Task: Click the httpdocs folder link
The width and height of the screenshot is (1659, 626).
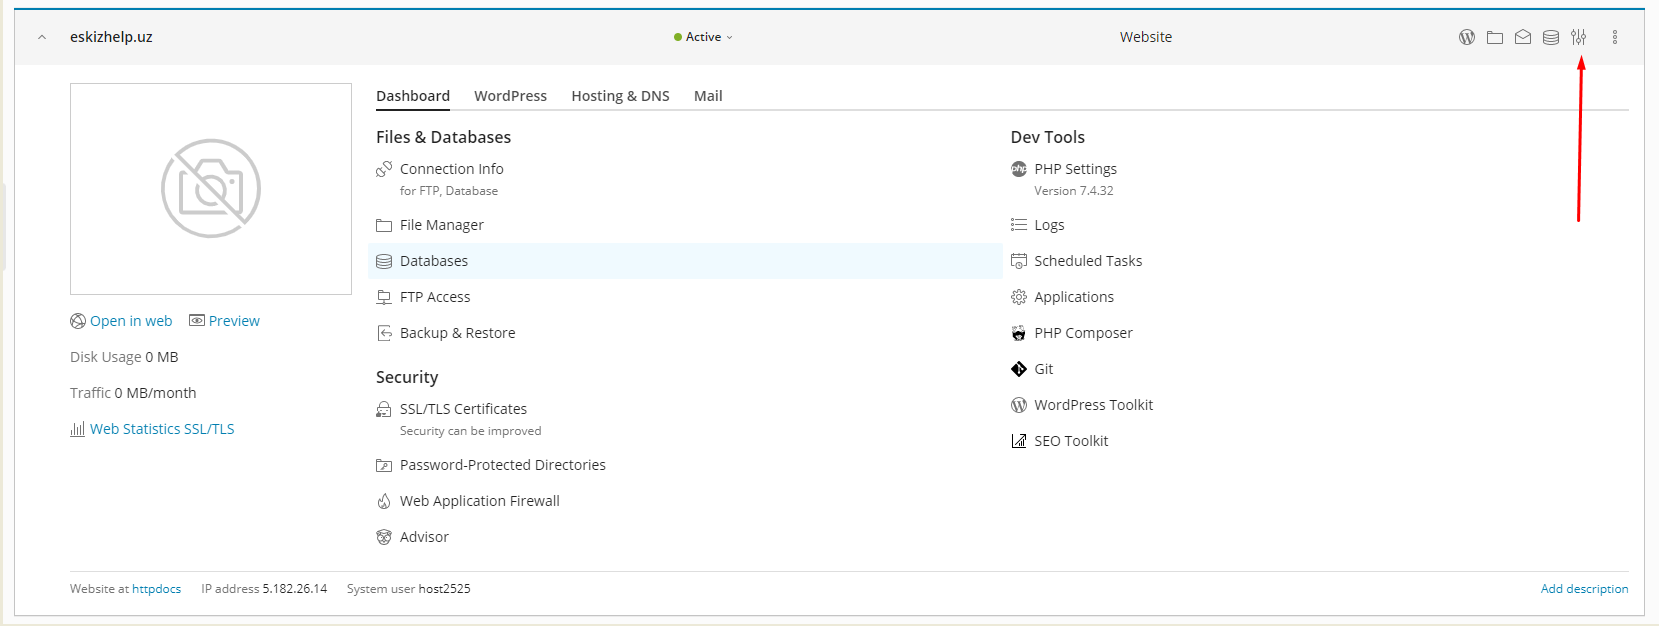Action: tap(156, 589)
